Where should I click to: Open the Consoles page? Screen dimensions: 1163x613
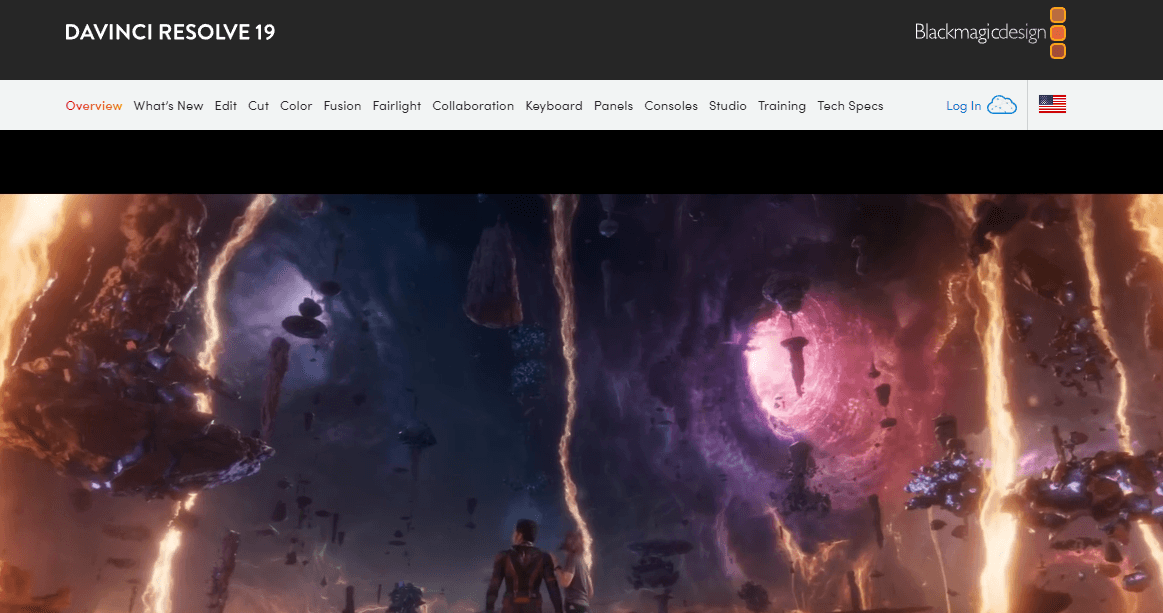coord(671,105)
